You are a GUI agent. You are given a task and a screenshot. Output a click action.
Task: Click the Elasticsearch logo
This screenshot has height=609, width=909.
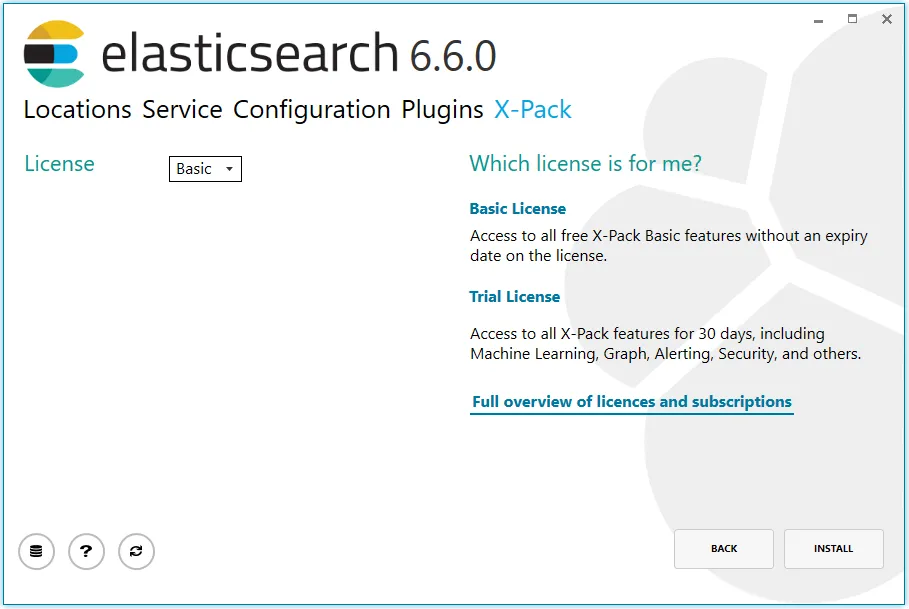[x=54, y=54]
